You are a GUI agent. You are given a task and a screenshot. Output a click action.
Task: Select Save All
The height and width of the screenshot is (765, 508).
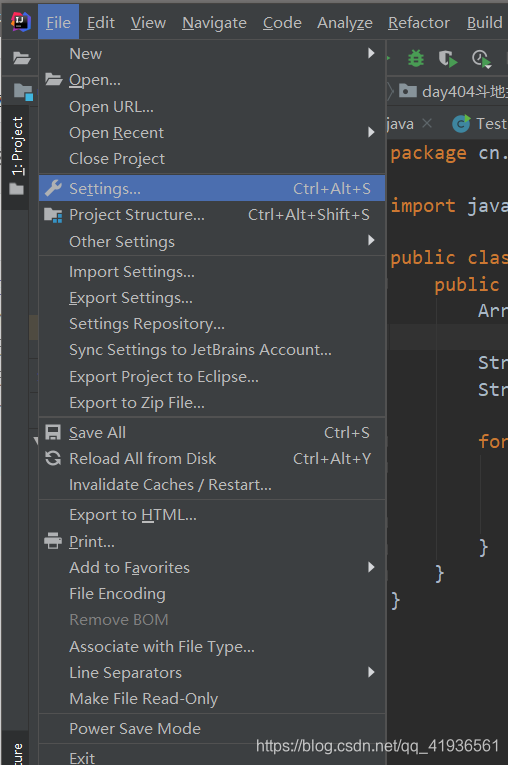click(212, 432)
